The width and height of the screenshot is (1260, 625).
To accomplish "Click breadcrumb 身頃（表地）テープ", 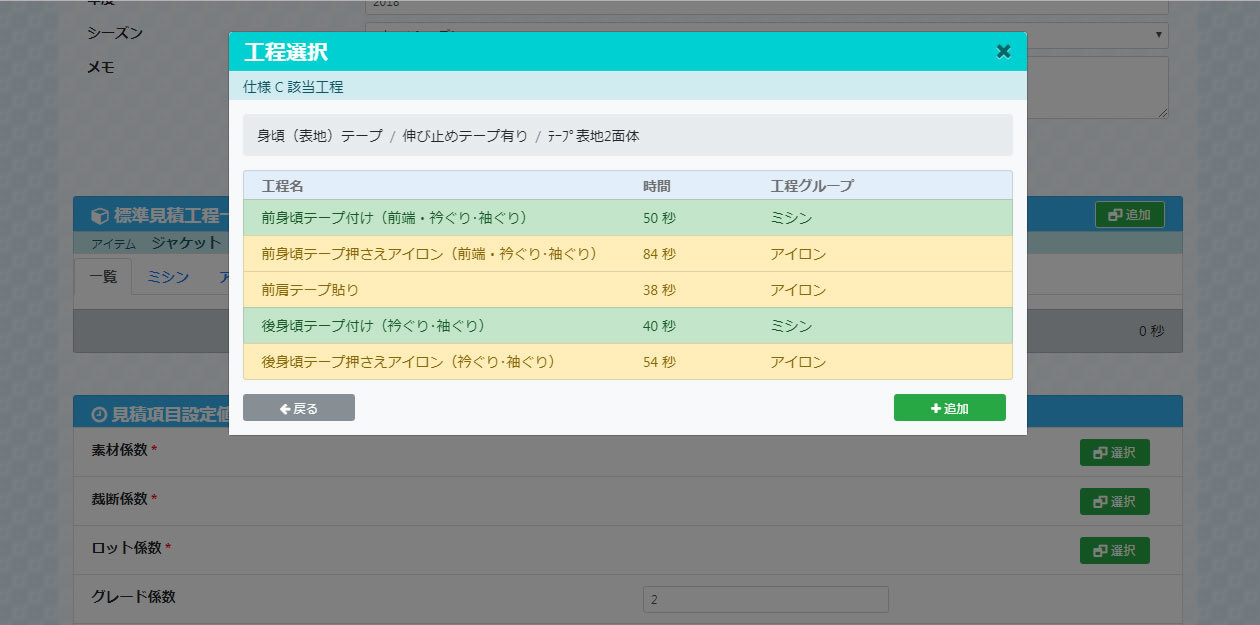I will (319, 136).
